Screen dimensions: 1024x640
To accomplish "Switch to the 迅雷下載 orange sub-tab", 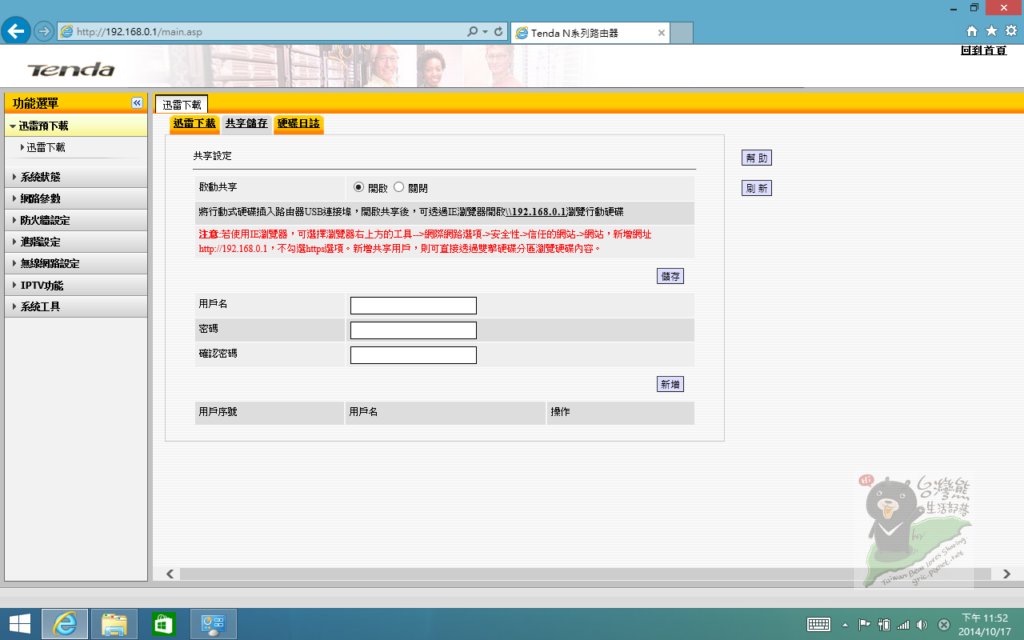I will 194,123.
